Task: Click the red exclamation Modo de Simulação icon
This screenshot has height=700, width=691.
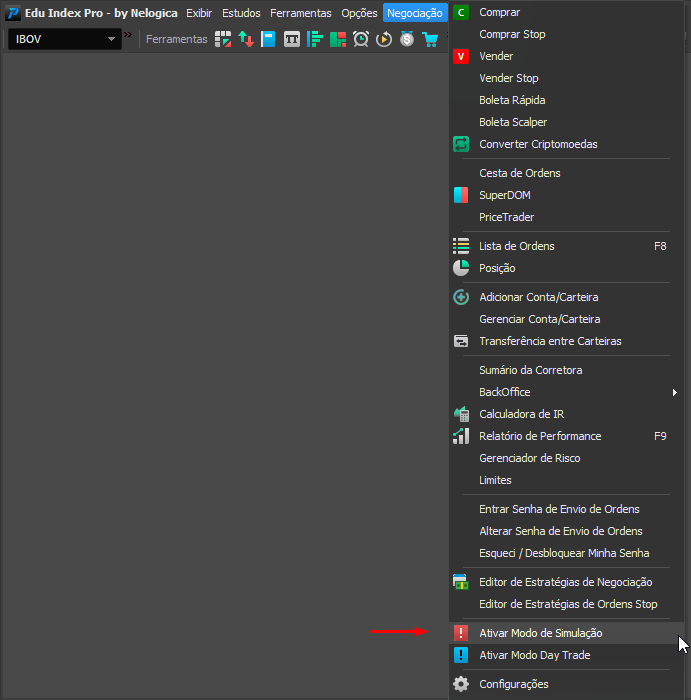Action: 461,633
